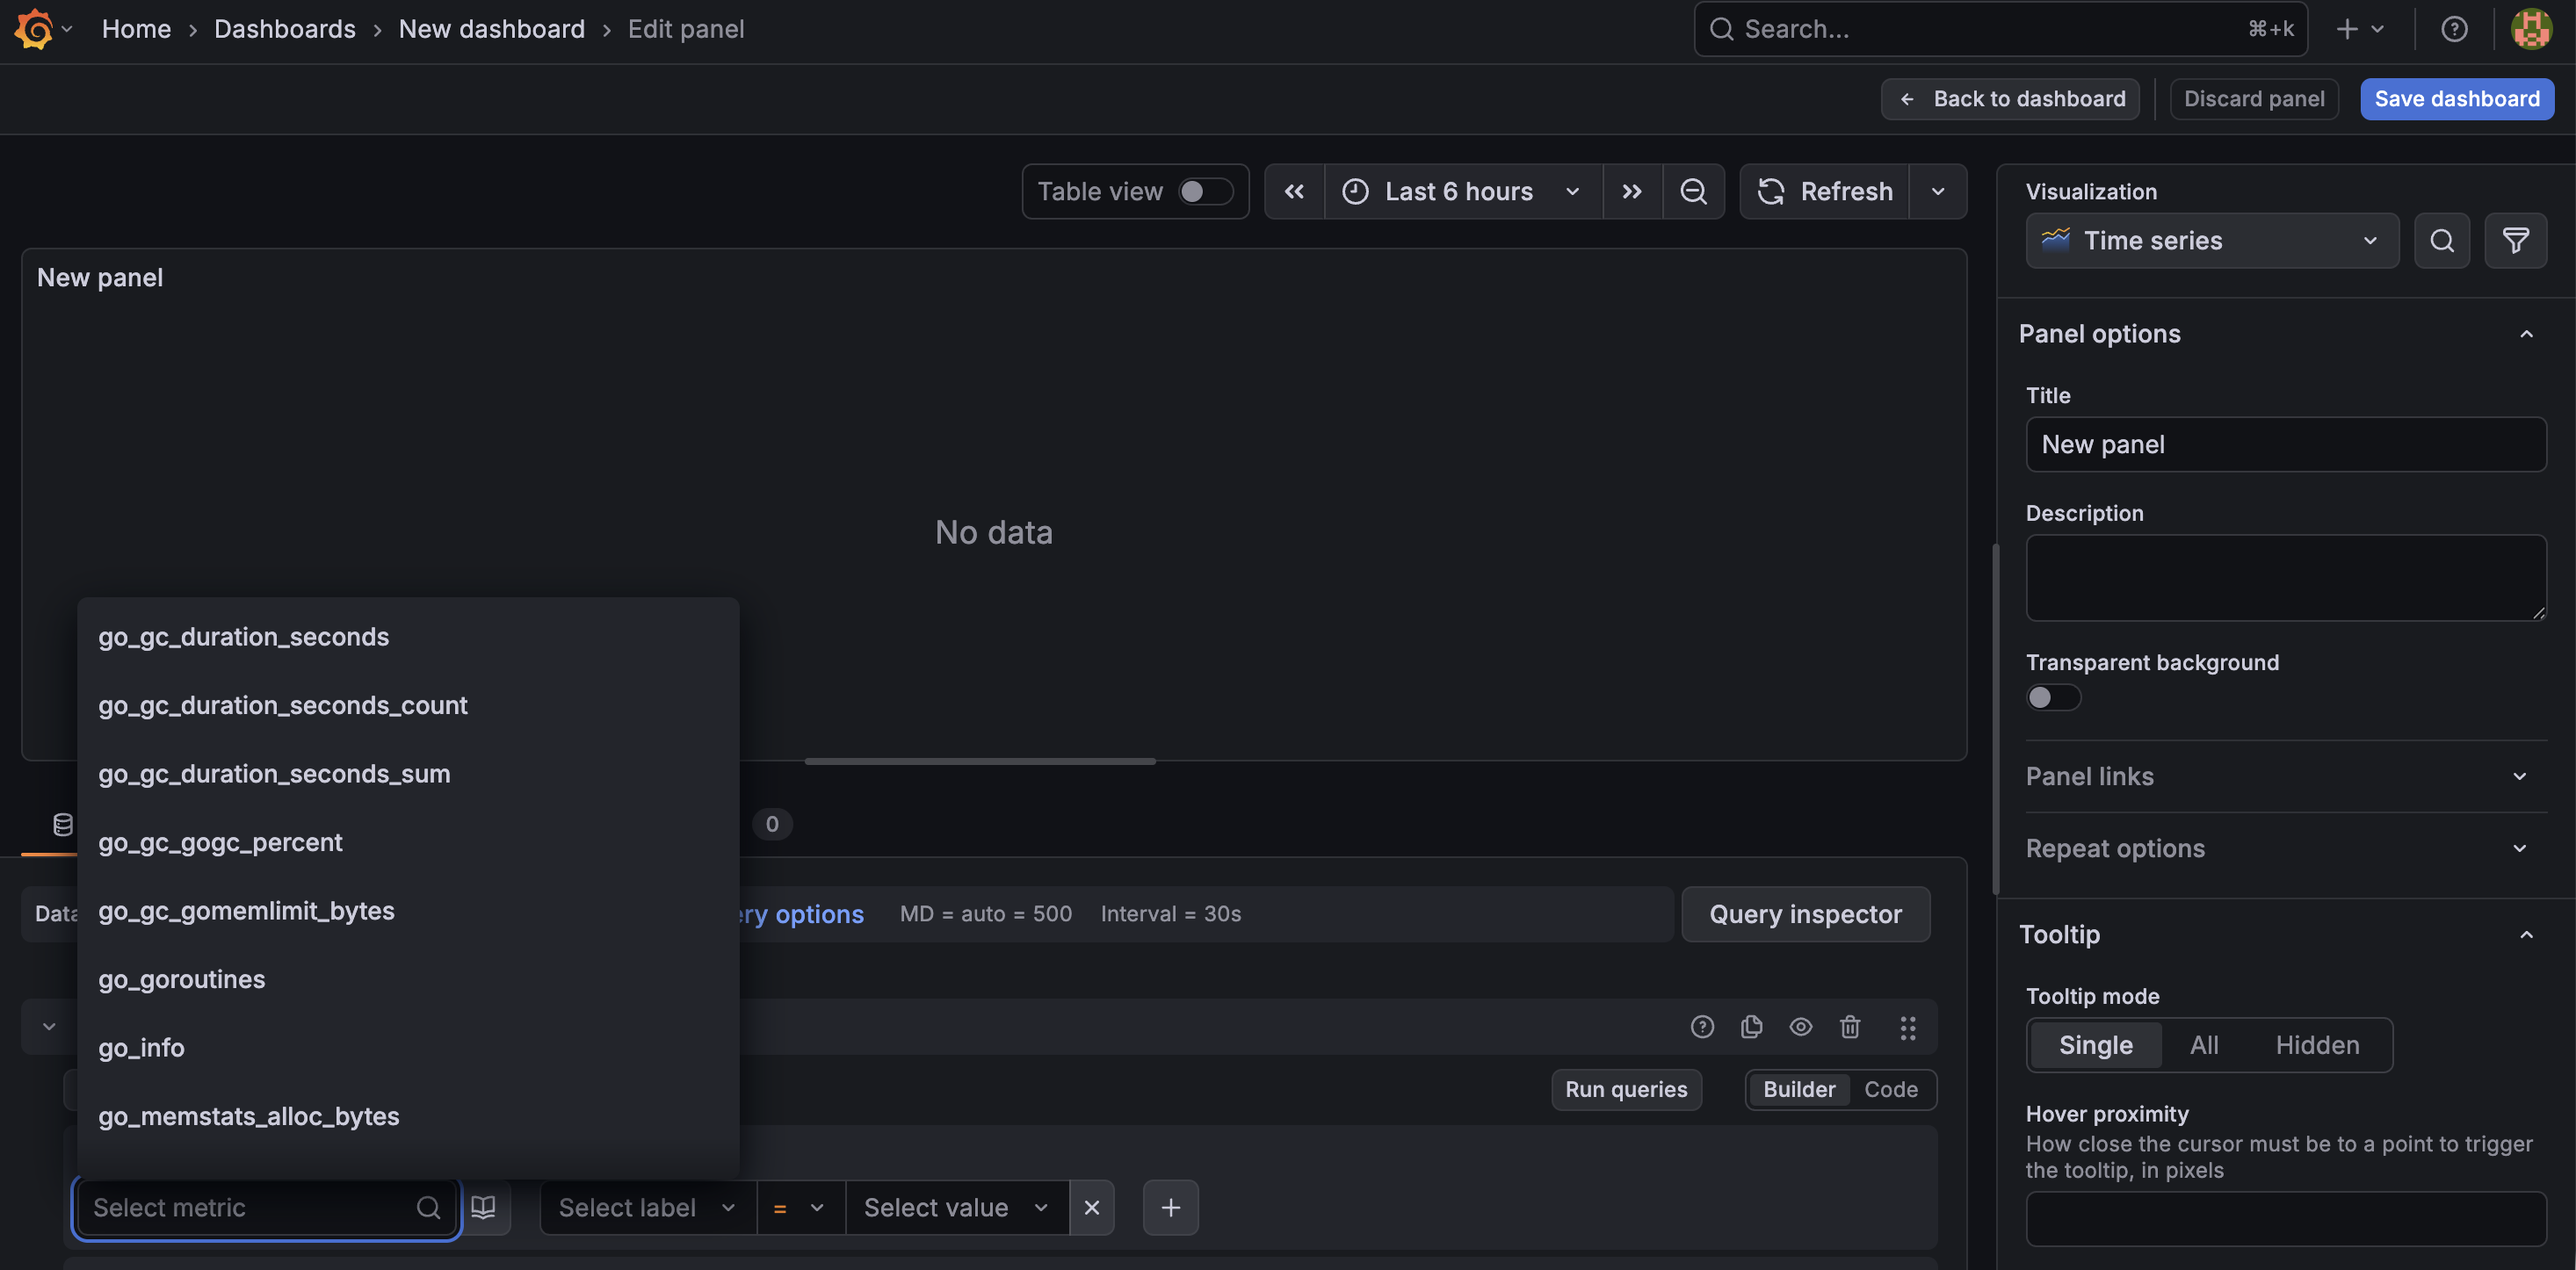Image resolution: width=2576 pixels, height=1270 pixels.
Task: Open the metrics explorer book icon
Action: [x=484, y=1208]
